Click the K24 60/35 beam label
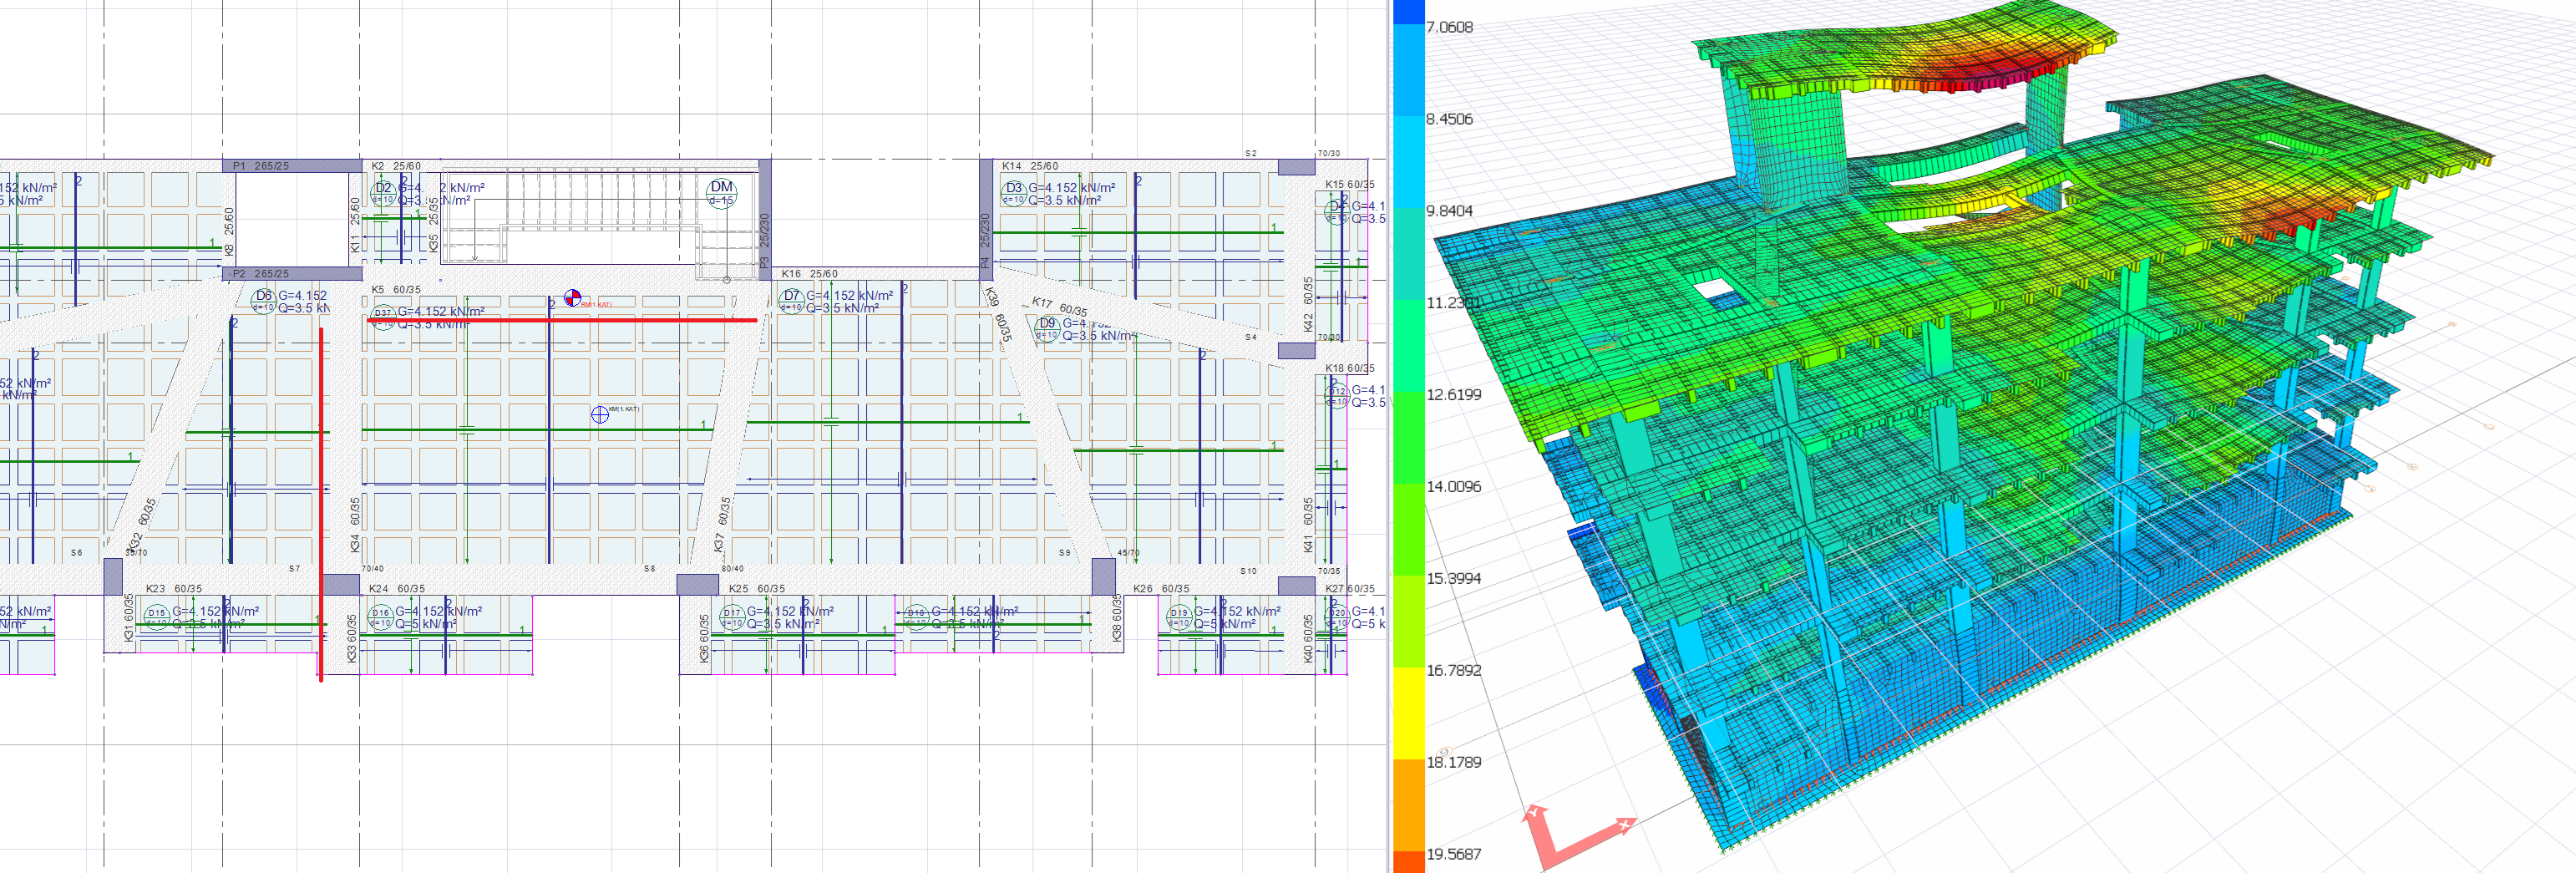The width and height of the screenshot is (2576, 873). [397, 589]
